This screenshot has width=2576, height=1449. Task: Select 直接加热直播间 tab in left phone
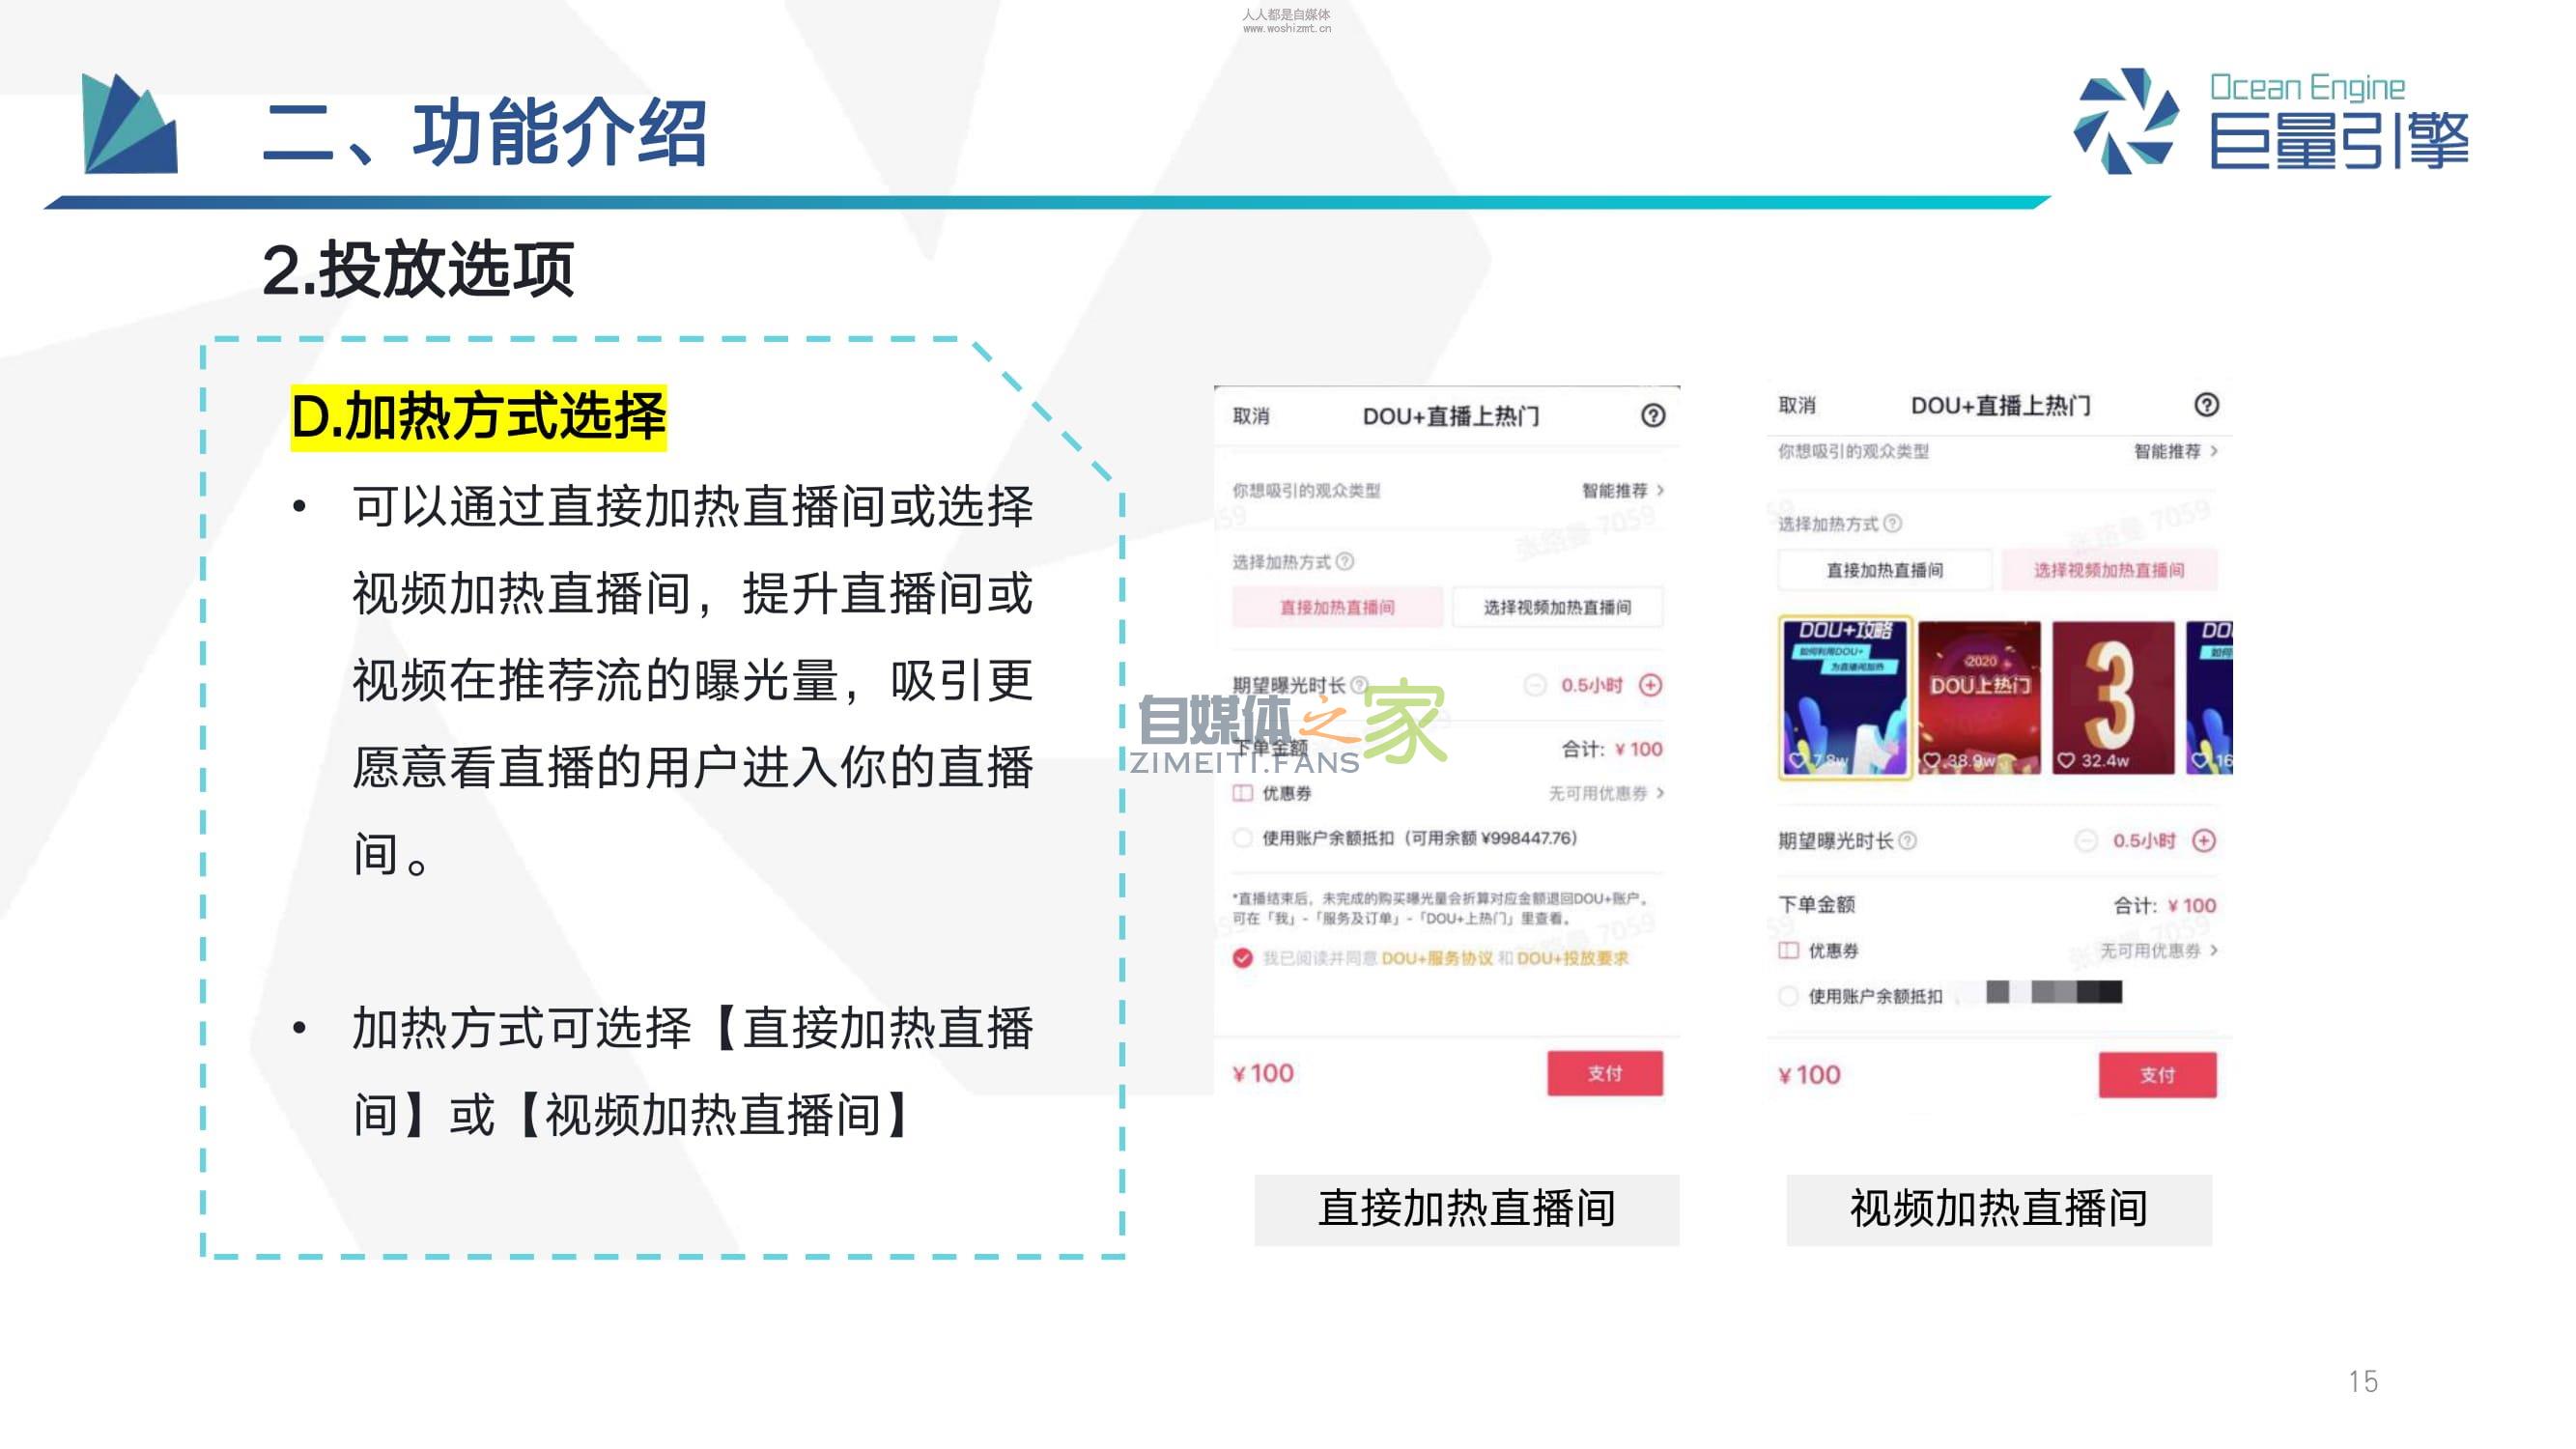[x=1336, y=607]
